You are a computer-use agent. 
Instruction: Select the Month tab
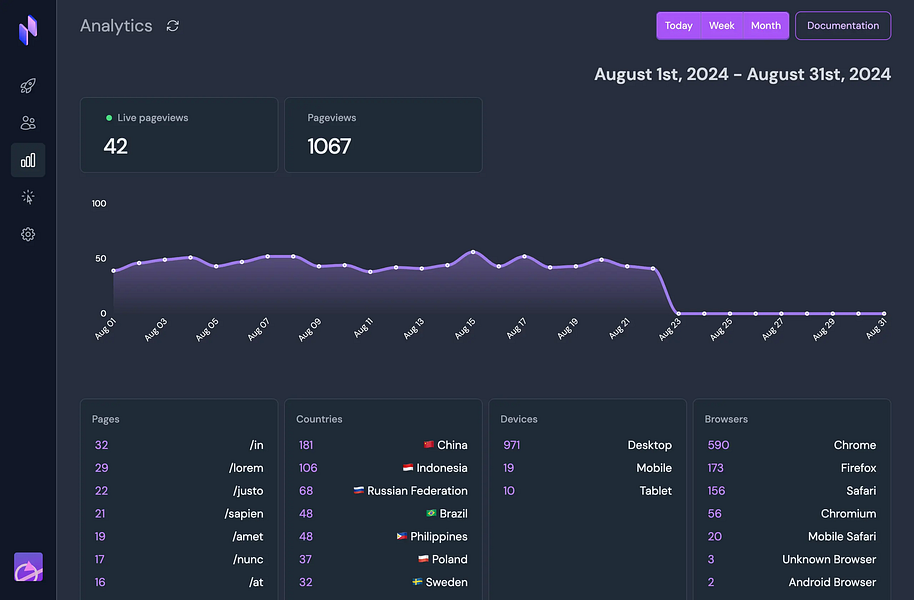(764, 25)
